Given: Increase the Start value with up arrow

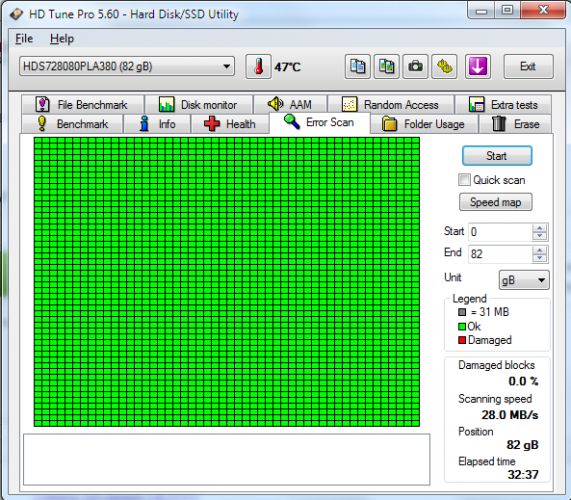Looking at the screenshot, I should pyautogui.click(x=540, y=228).
